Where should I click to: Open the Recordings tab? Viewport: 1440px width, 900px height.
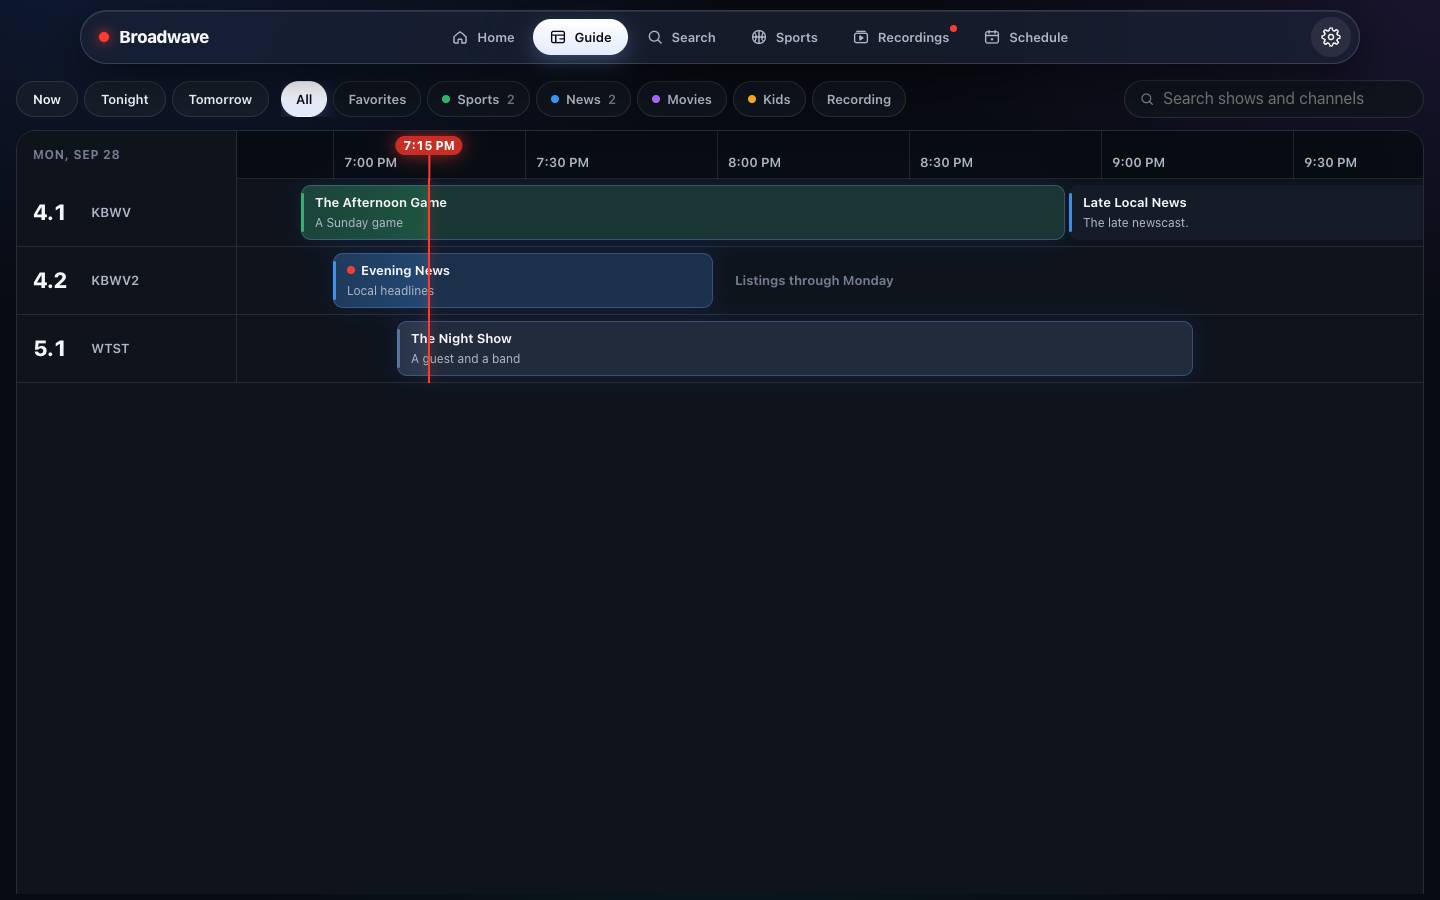point(901,37)
